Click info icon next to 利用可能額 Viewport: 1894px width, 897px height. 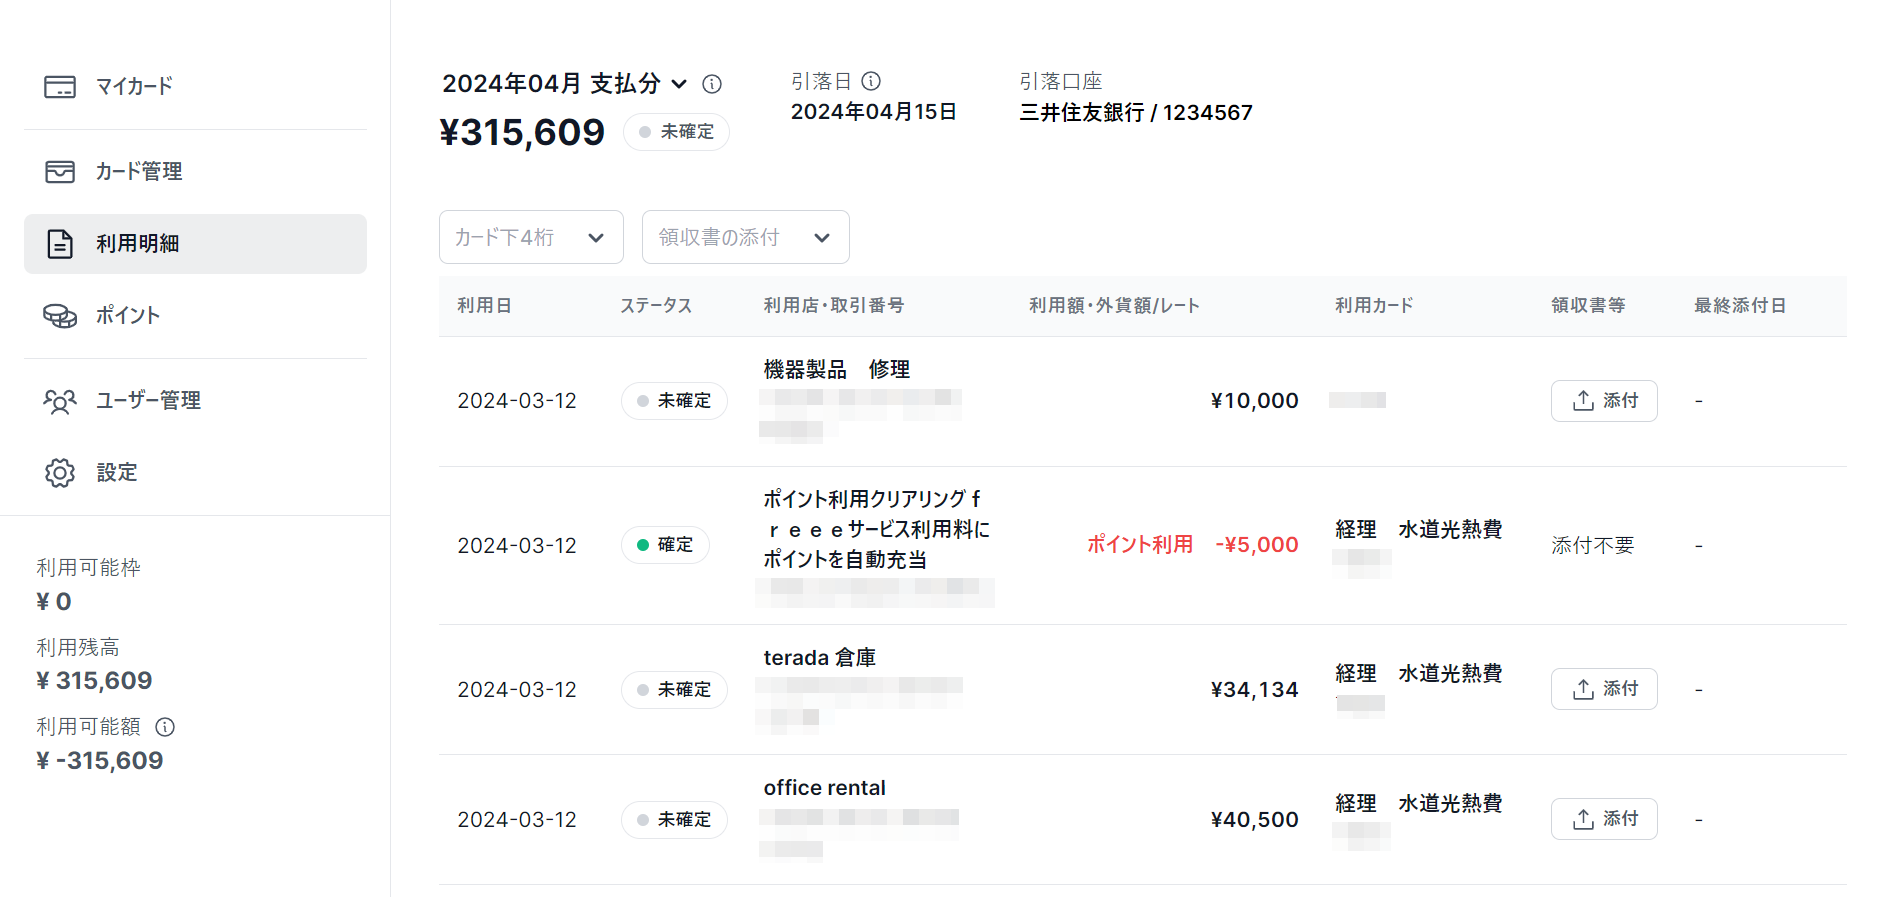click(x=165, y=727)
